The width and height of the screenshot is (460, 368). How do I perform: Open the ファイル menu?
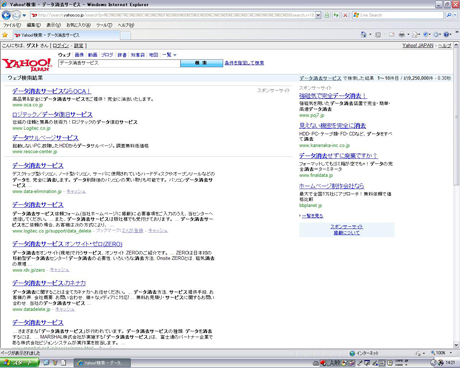click(12, 25)
